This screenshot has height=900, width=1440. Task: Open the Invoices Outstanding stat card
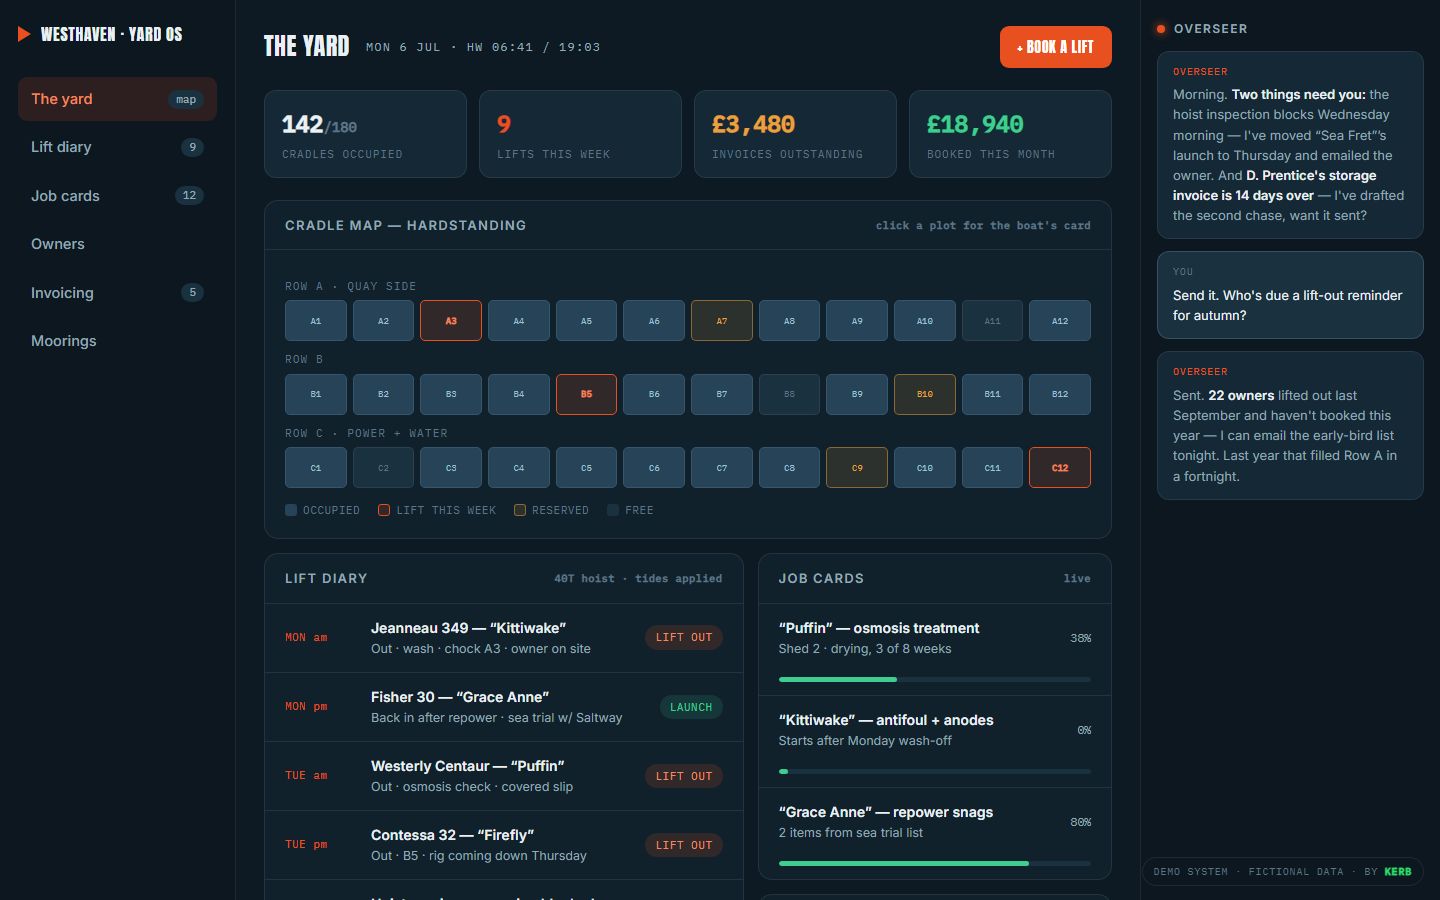tap(795, 134)
